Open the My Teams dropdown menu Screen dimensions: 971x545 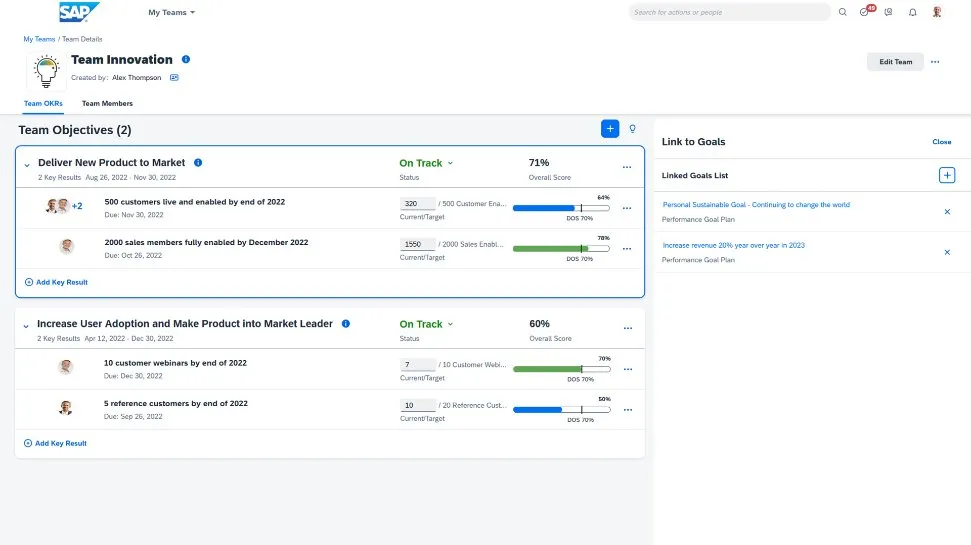tap(171, 13)
